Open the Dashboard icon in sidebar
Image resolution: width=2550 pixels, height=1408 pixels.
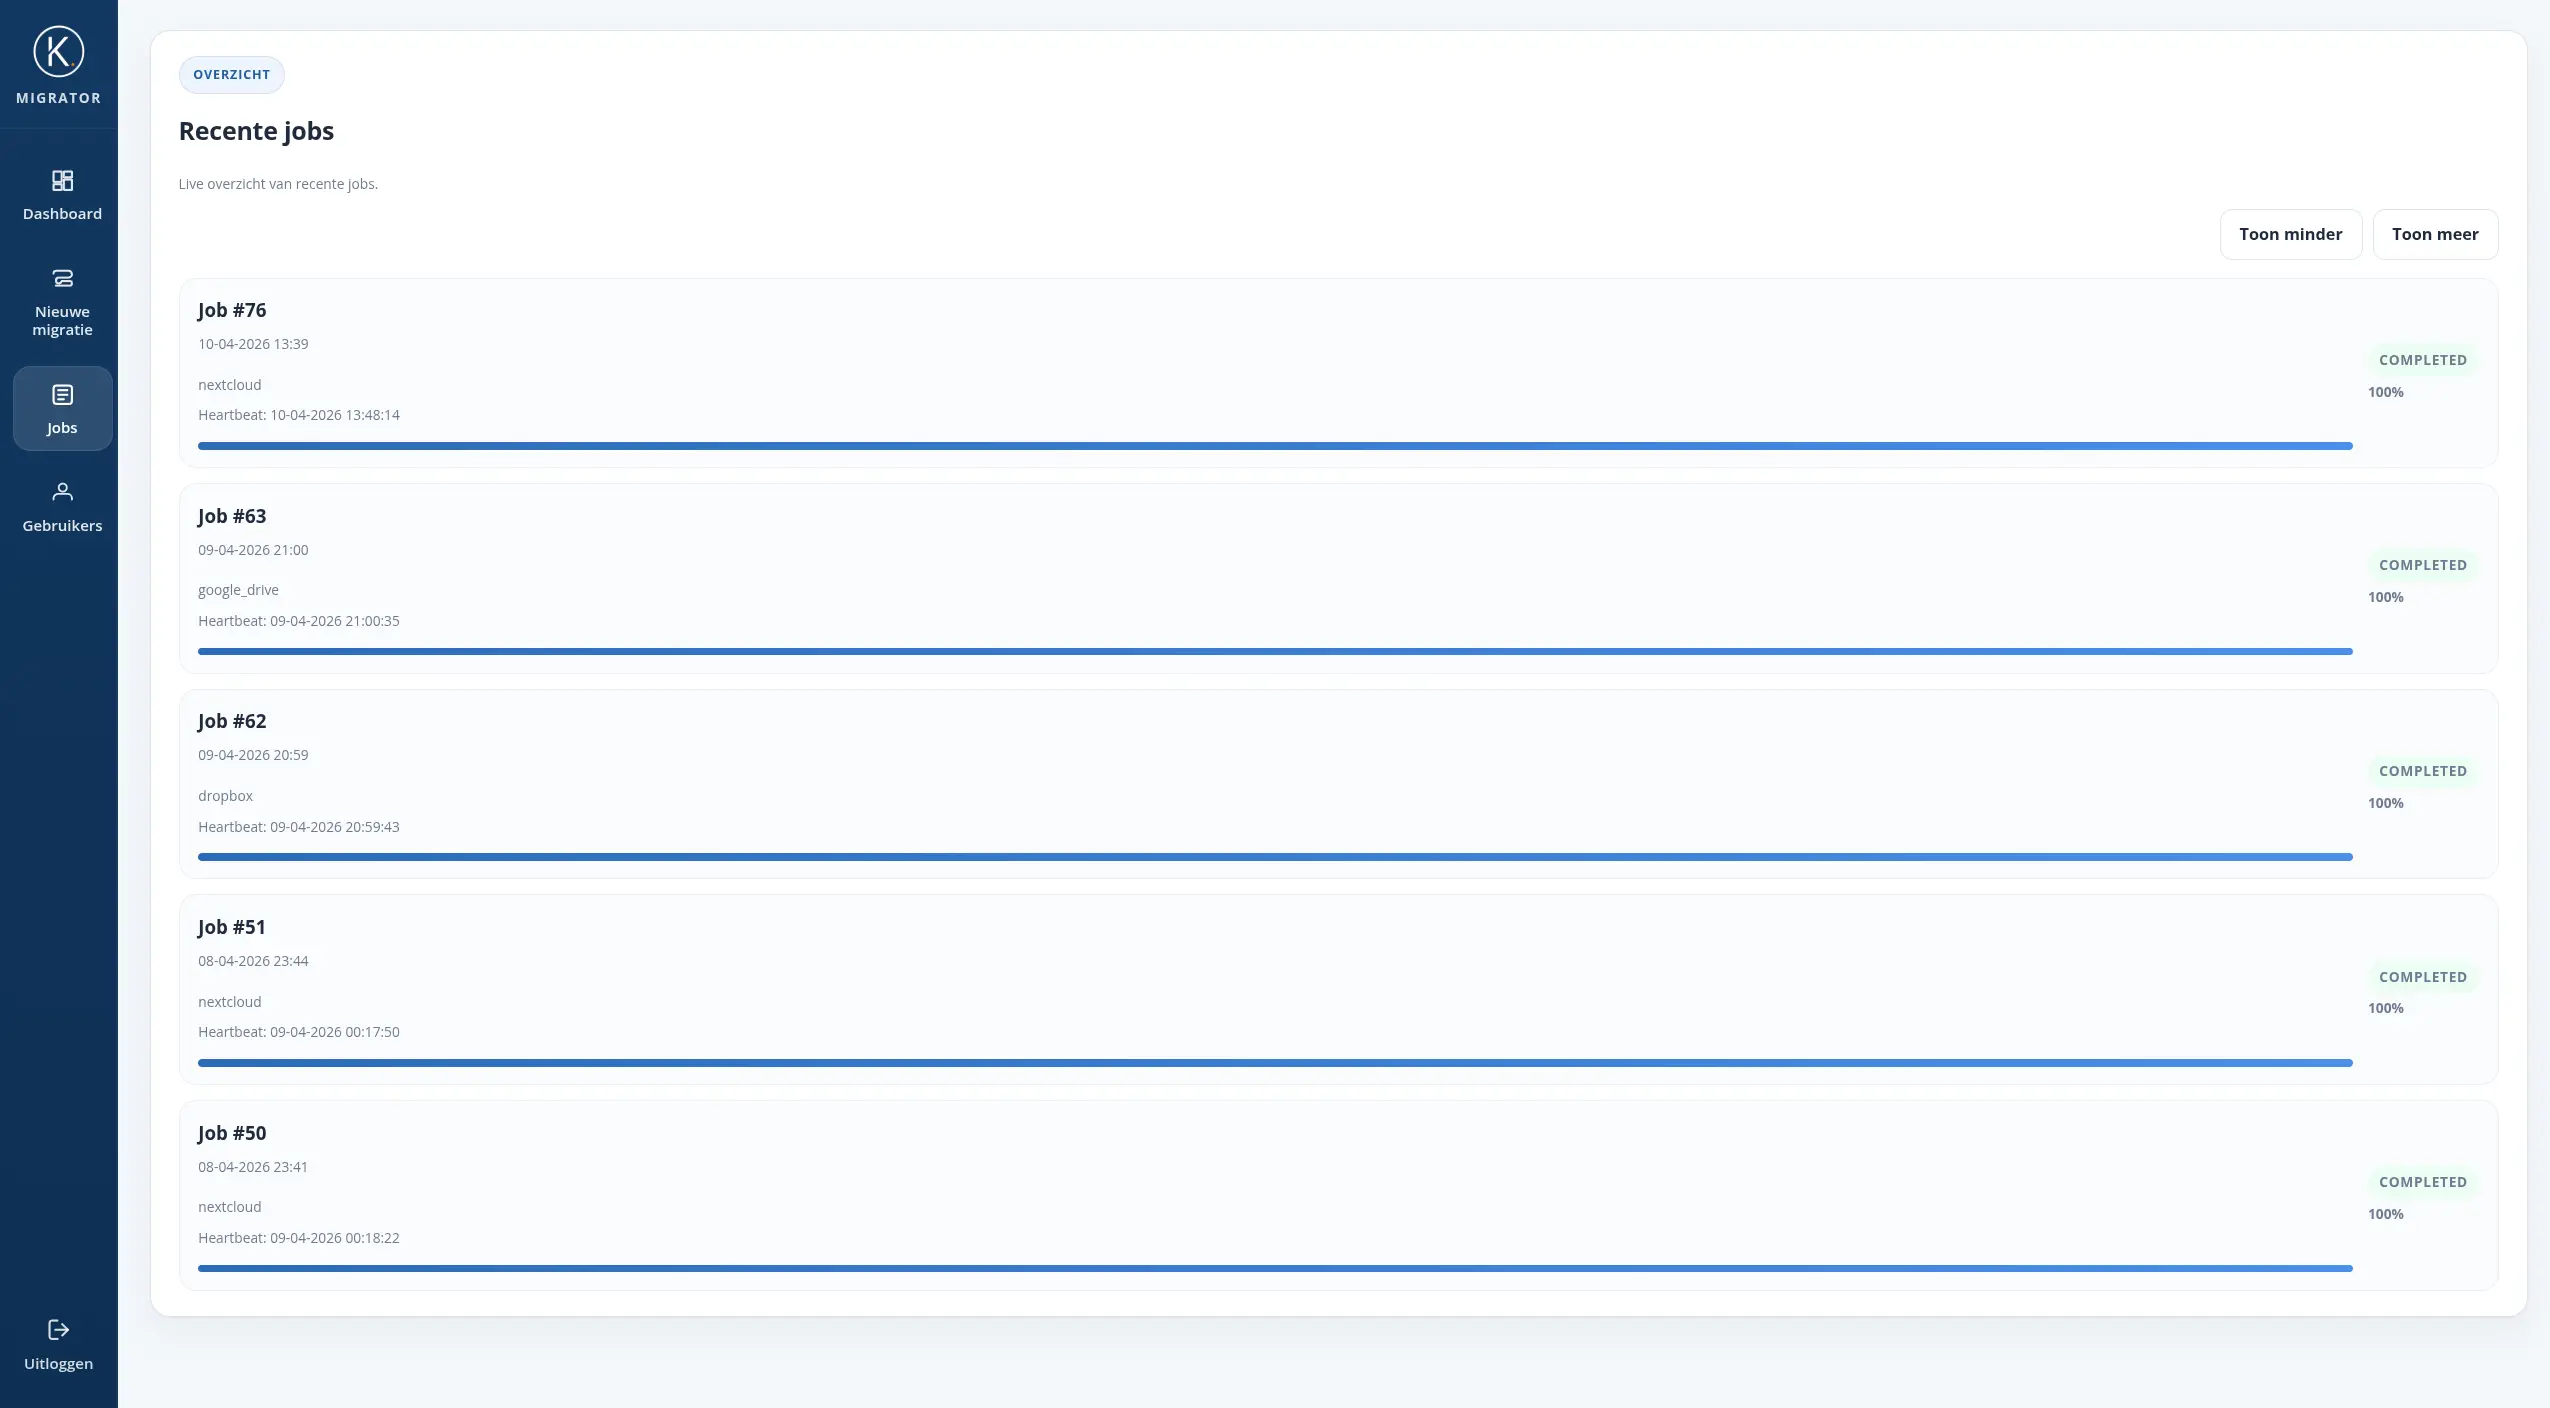(x=62, y=181)
